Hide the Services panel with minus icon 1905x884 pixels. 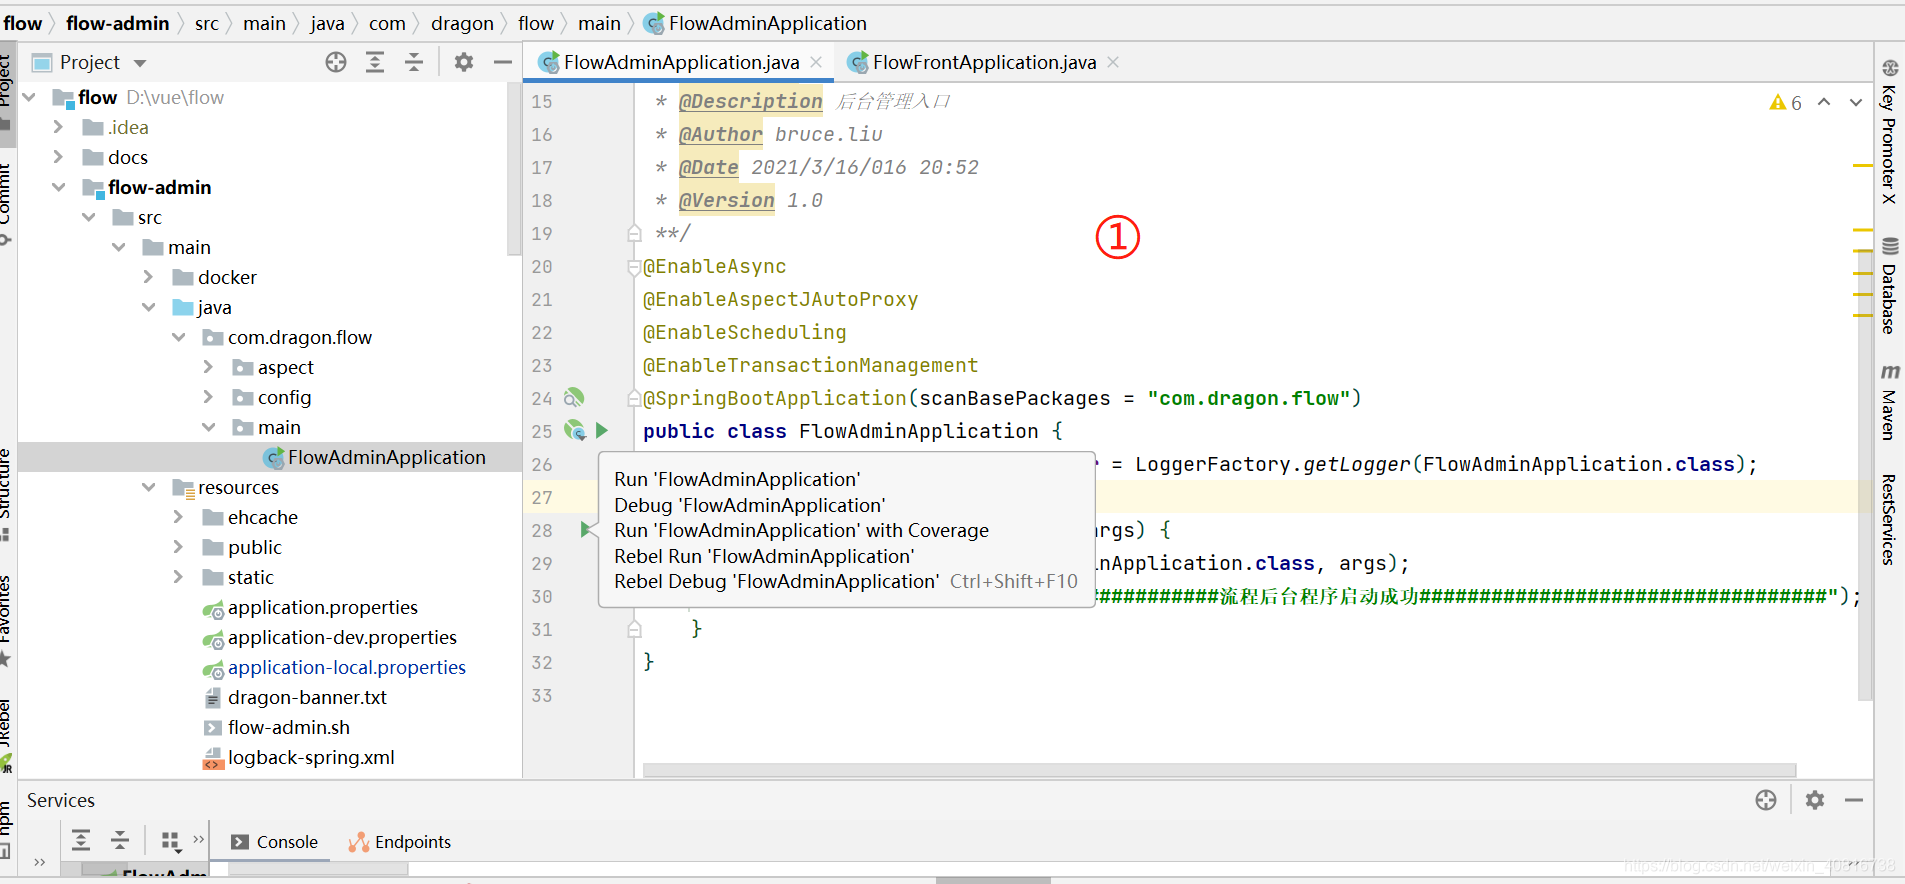[1854, 800]
